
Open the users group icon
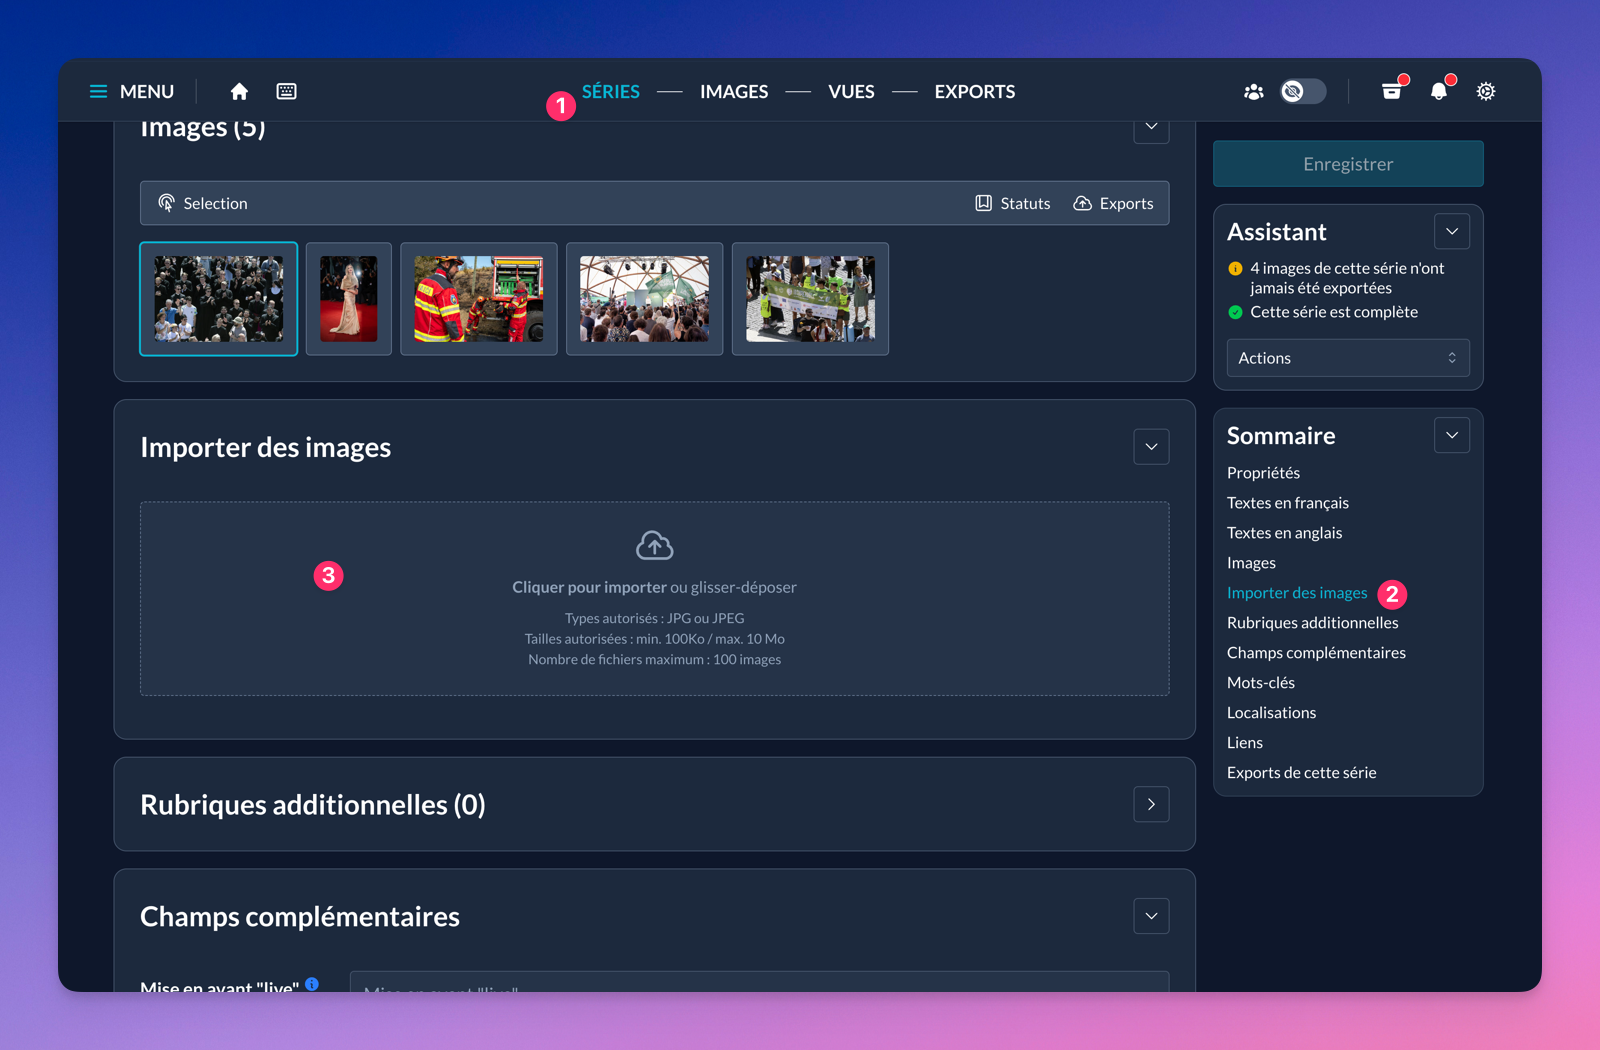(1253, 92)
